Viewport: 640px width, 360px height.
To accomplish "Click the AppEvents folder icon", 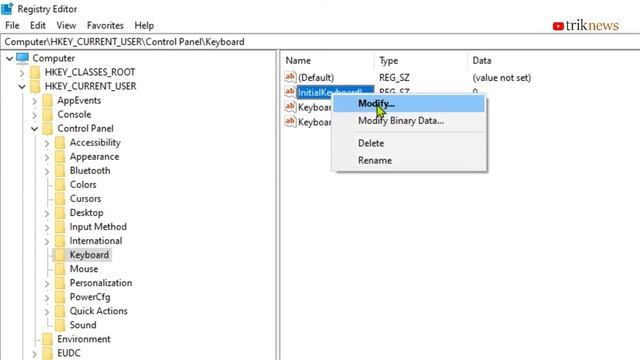I will click(48, 100).
